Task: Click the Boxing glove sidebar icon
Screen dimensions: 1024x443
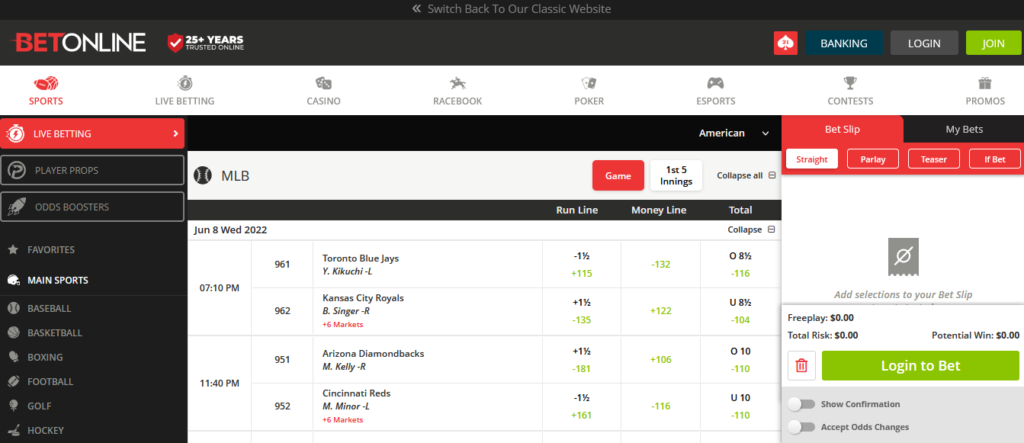Action: tap(13, 357)
